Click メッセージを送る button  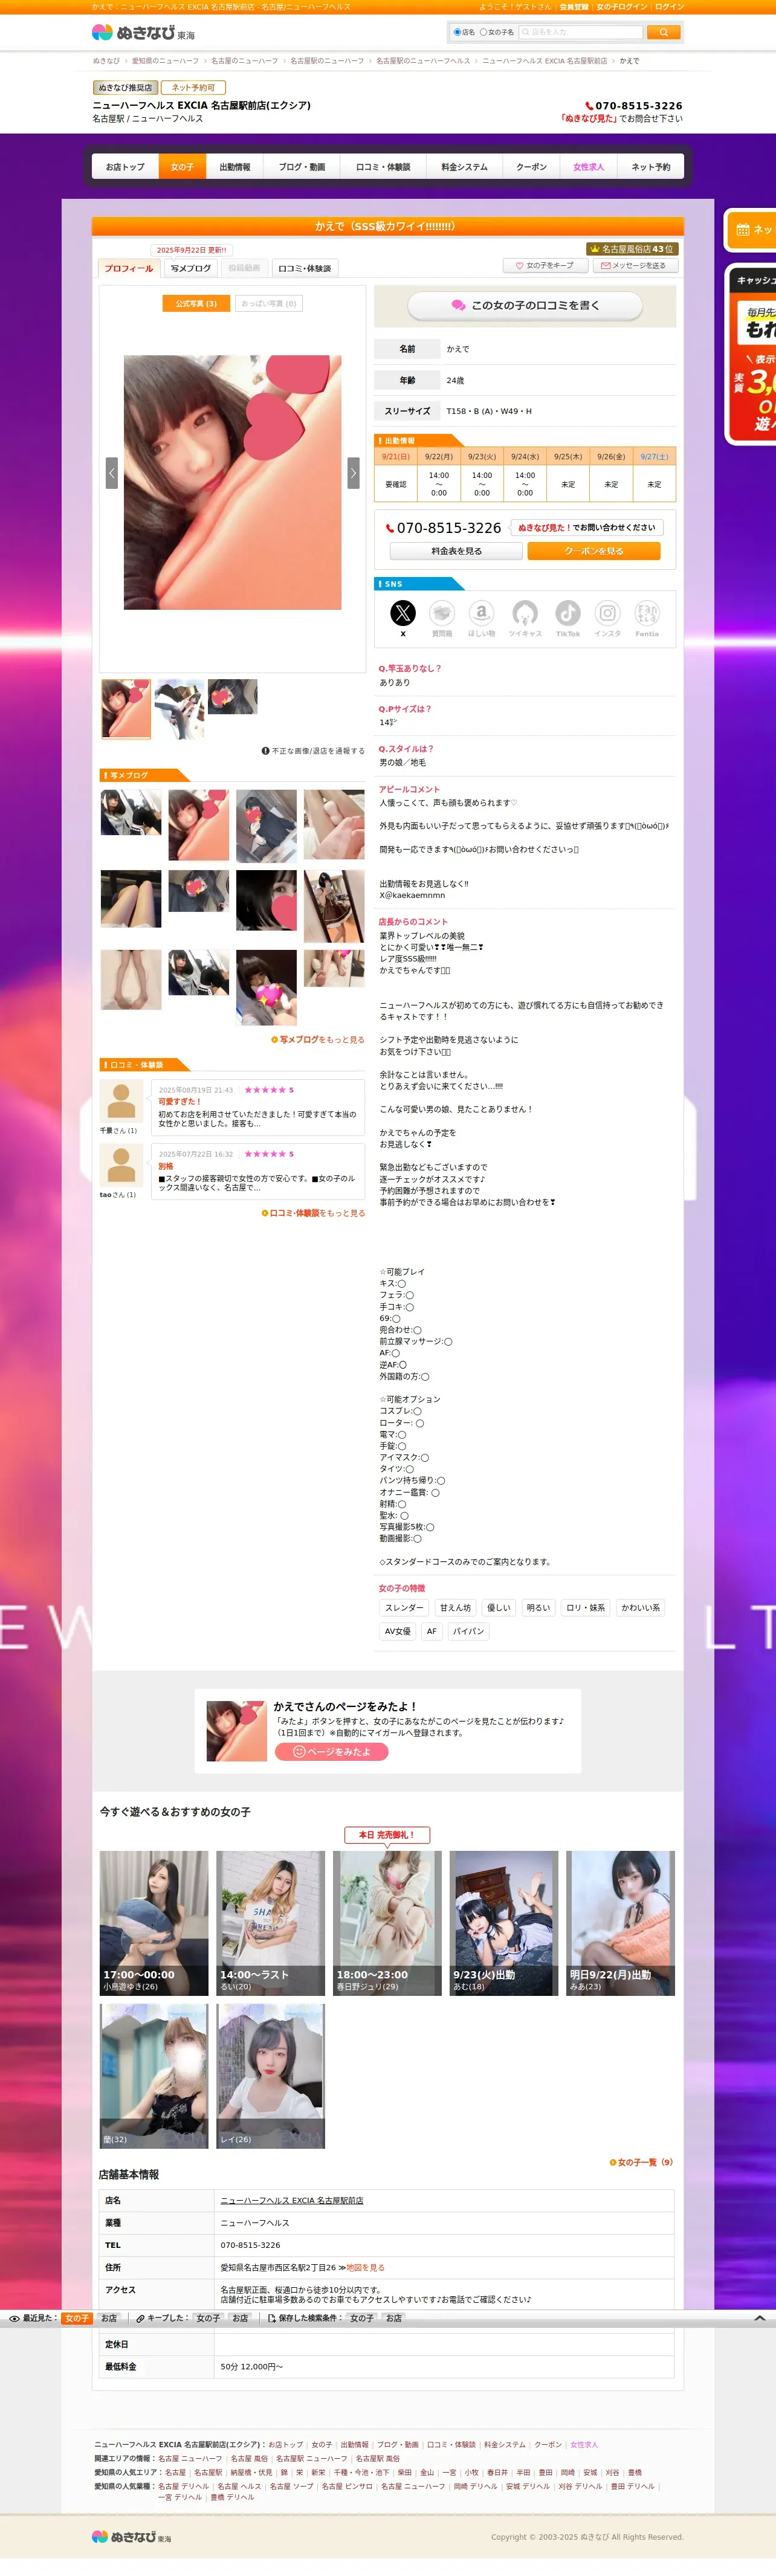click(635, 266)
